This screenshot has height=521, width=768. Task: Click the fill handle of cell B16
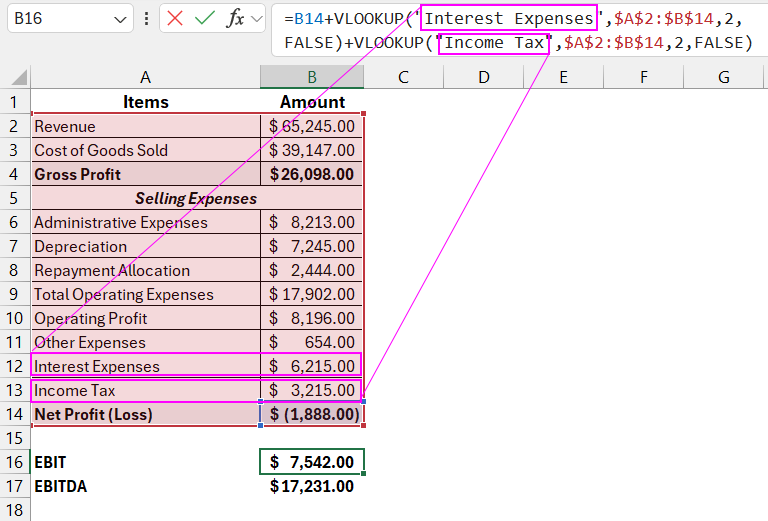(363, 474)
